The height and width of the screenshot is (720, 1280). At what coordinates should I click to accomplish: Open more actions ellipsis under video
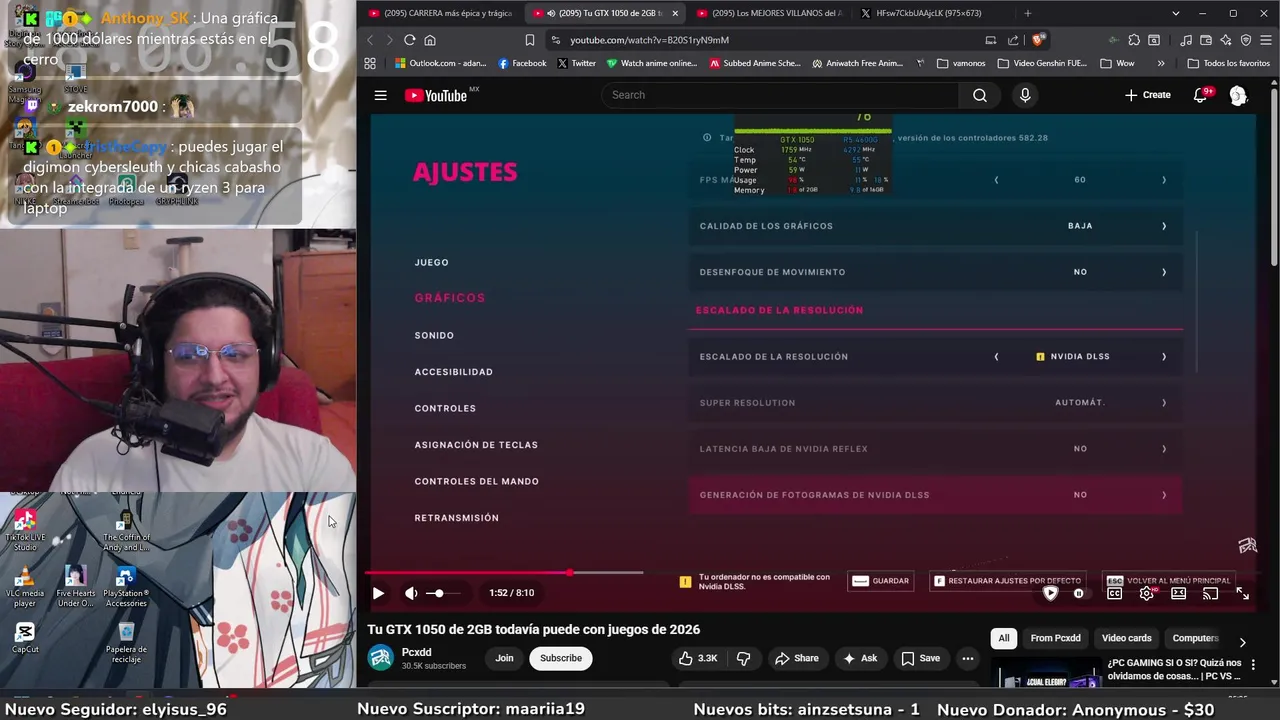(x=967, y=658)
